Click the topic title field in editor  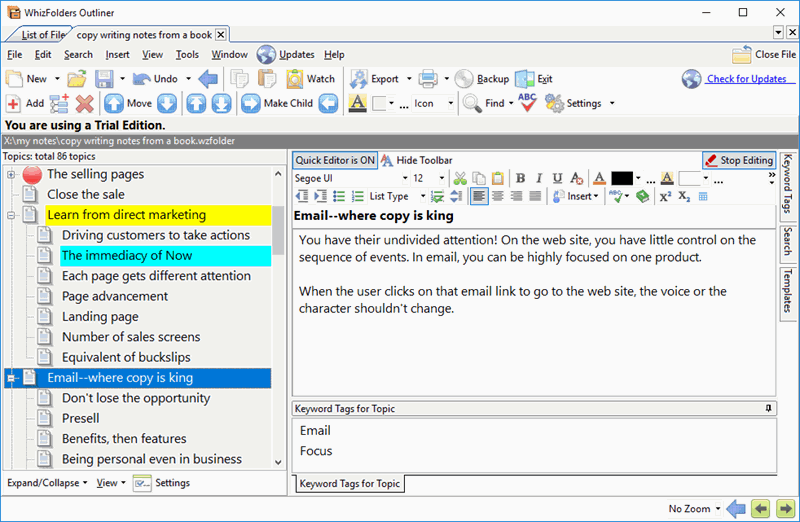tap(534, 216)
